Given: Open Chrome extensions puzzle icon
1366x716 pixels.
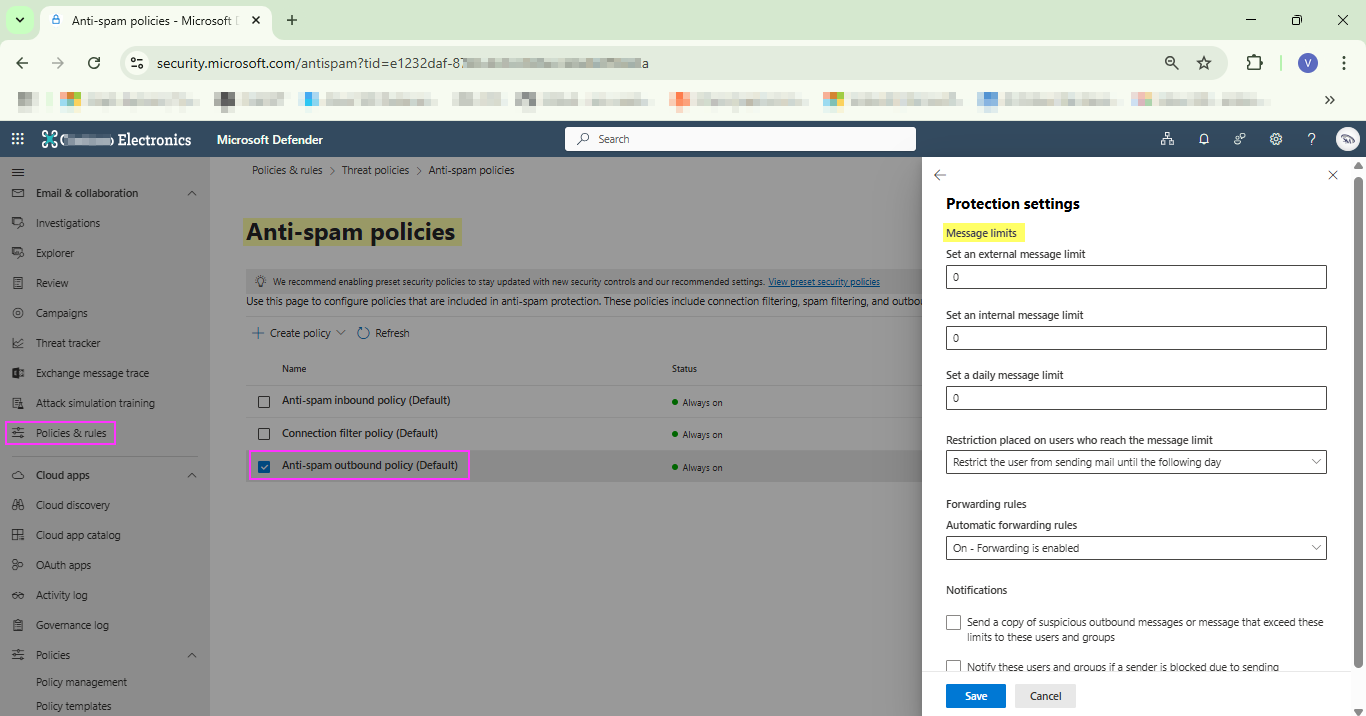Looking at the screenshot, I should pos(1254,63).
